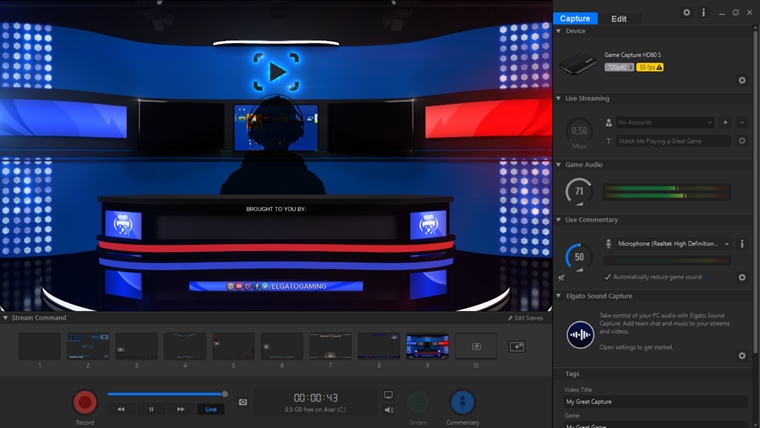Select scene thumbnail 7
This screenshot has width=760, height=428.
pos(330,346)
